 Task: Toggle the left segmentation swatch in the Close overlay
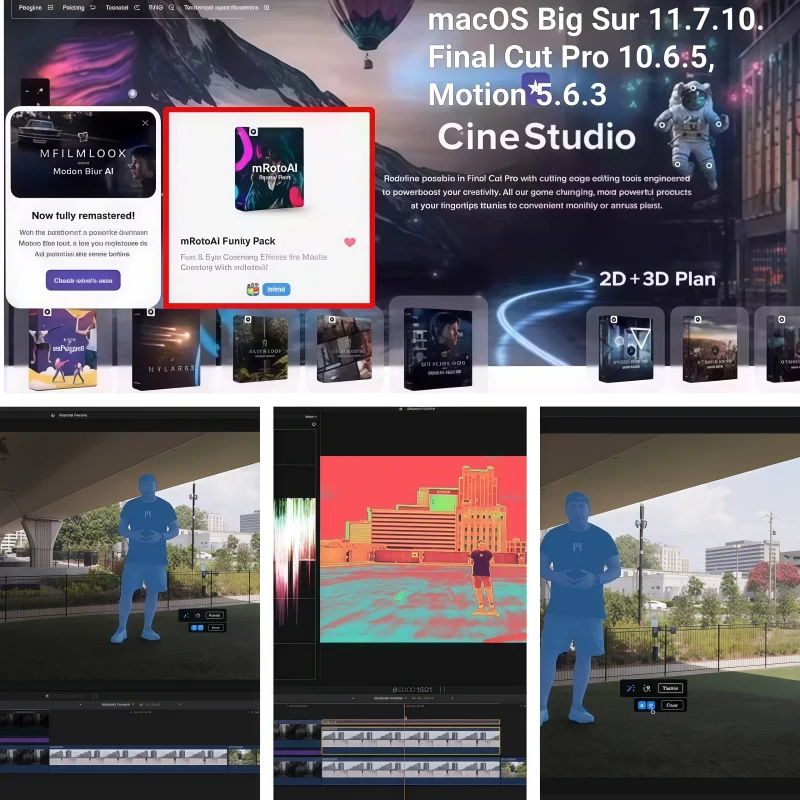point(643,705)
